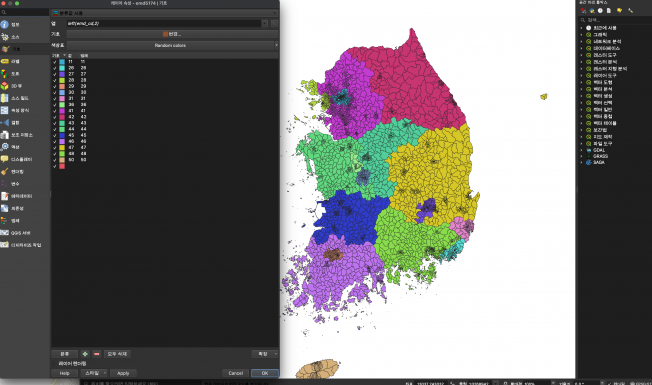
Task: Click the Cancel button
Action: click(235, 373)
